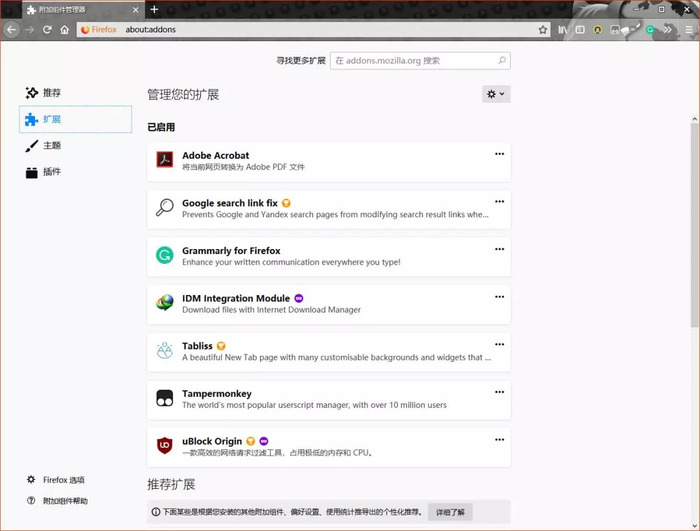This screenshot has height=531, width=700.
Task: Click the IDM Integration Module icon
Action: pyautogui.click(x=165, y=302)
